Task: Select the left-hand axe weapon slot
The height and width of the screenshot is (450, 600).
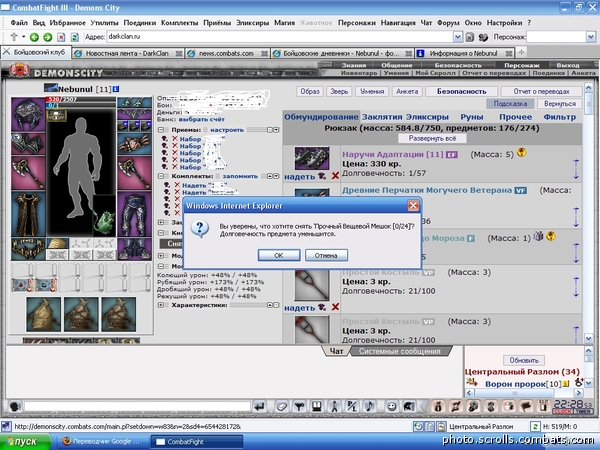Action: click(28, 173)
